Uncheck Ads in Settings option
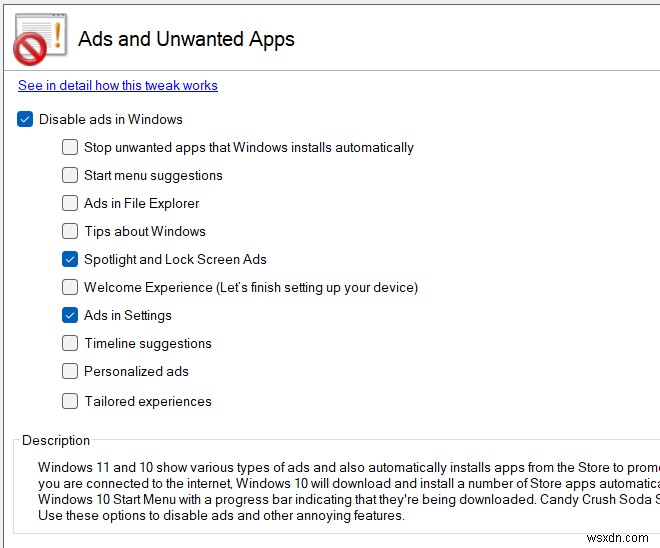This screenshot has height=548, width=660. 70,315
